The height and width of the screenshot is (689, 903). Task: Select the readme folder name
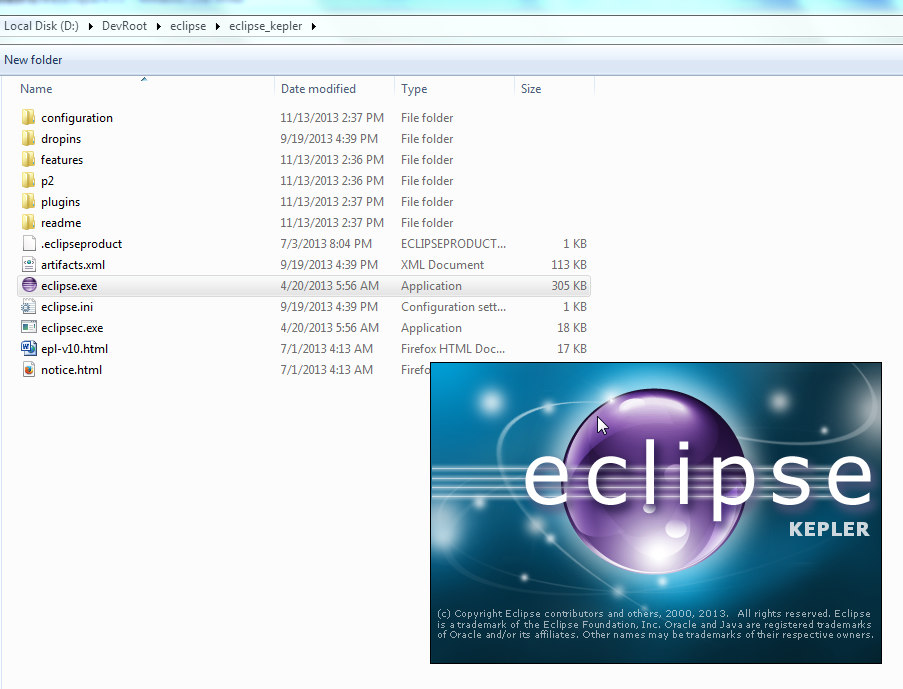click(61, 222)
